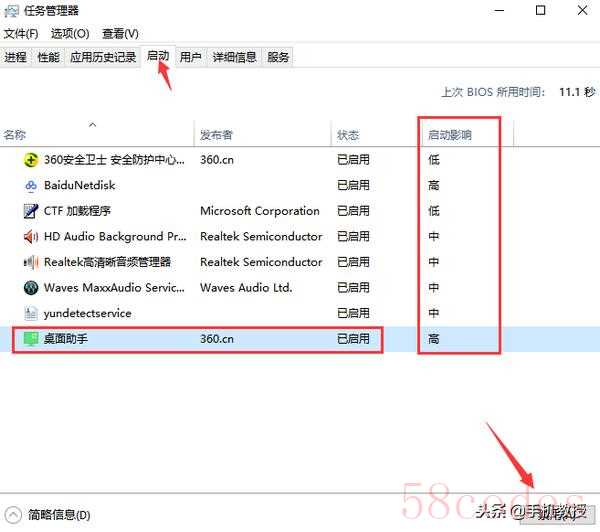The width and height of the screenshot is (600, 532).
Task: Open the 文件(F) menu
Action: click(21, 34)
